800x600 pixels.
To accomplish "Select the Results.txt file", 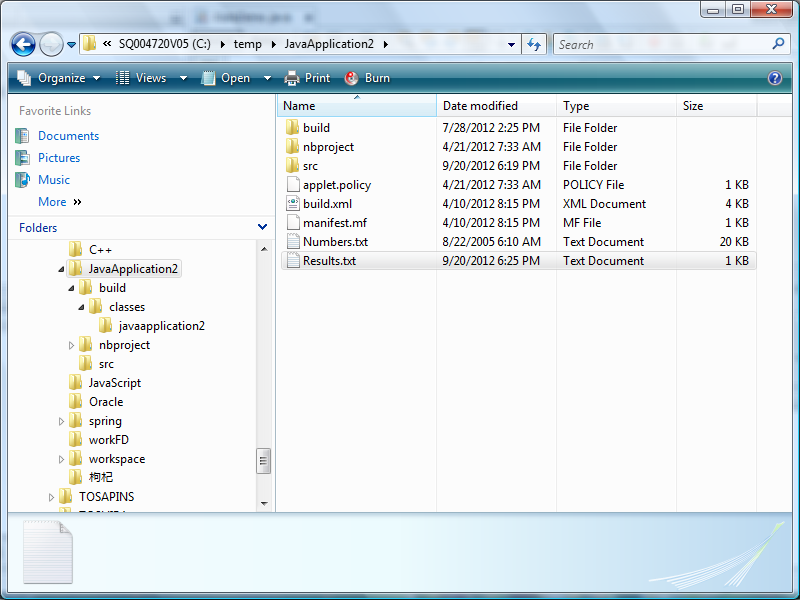I will [328, 261].
